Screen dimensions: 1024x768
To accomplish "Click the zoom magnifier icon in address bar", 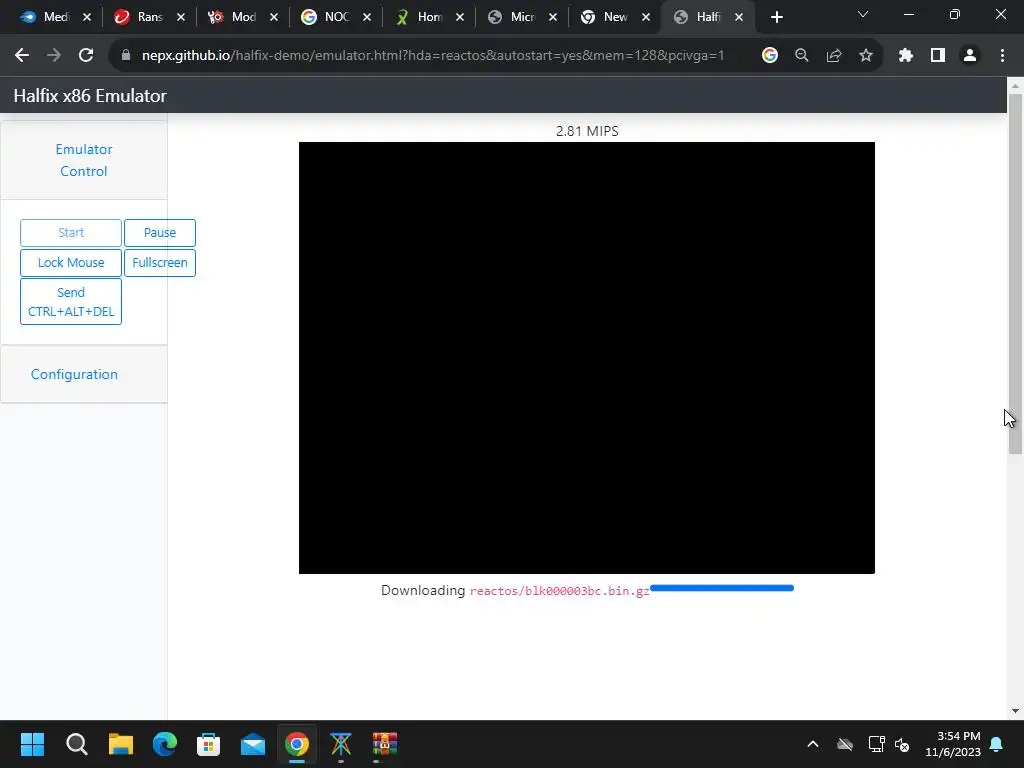I will click(802, 56).
